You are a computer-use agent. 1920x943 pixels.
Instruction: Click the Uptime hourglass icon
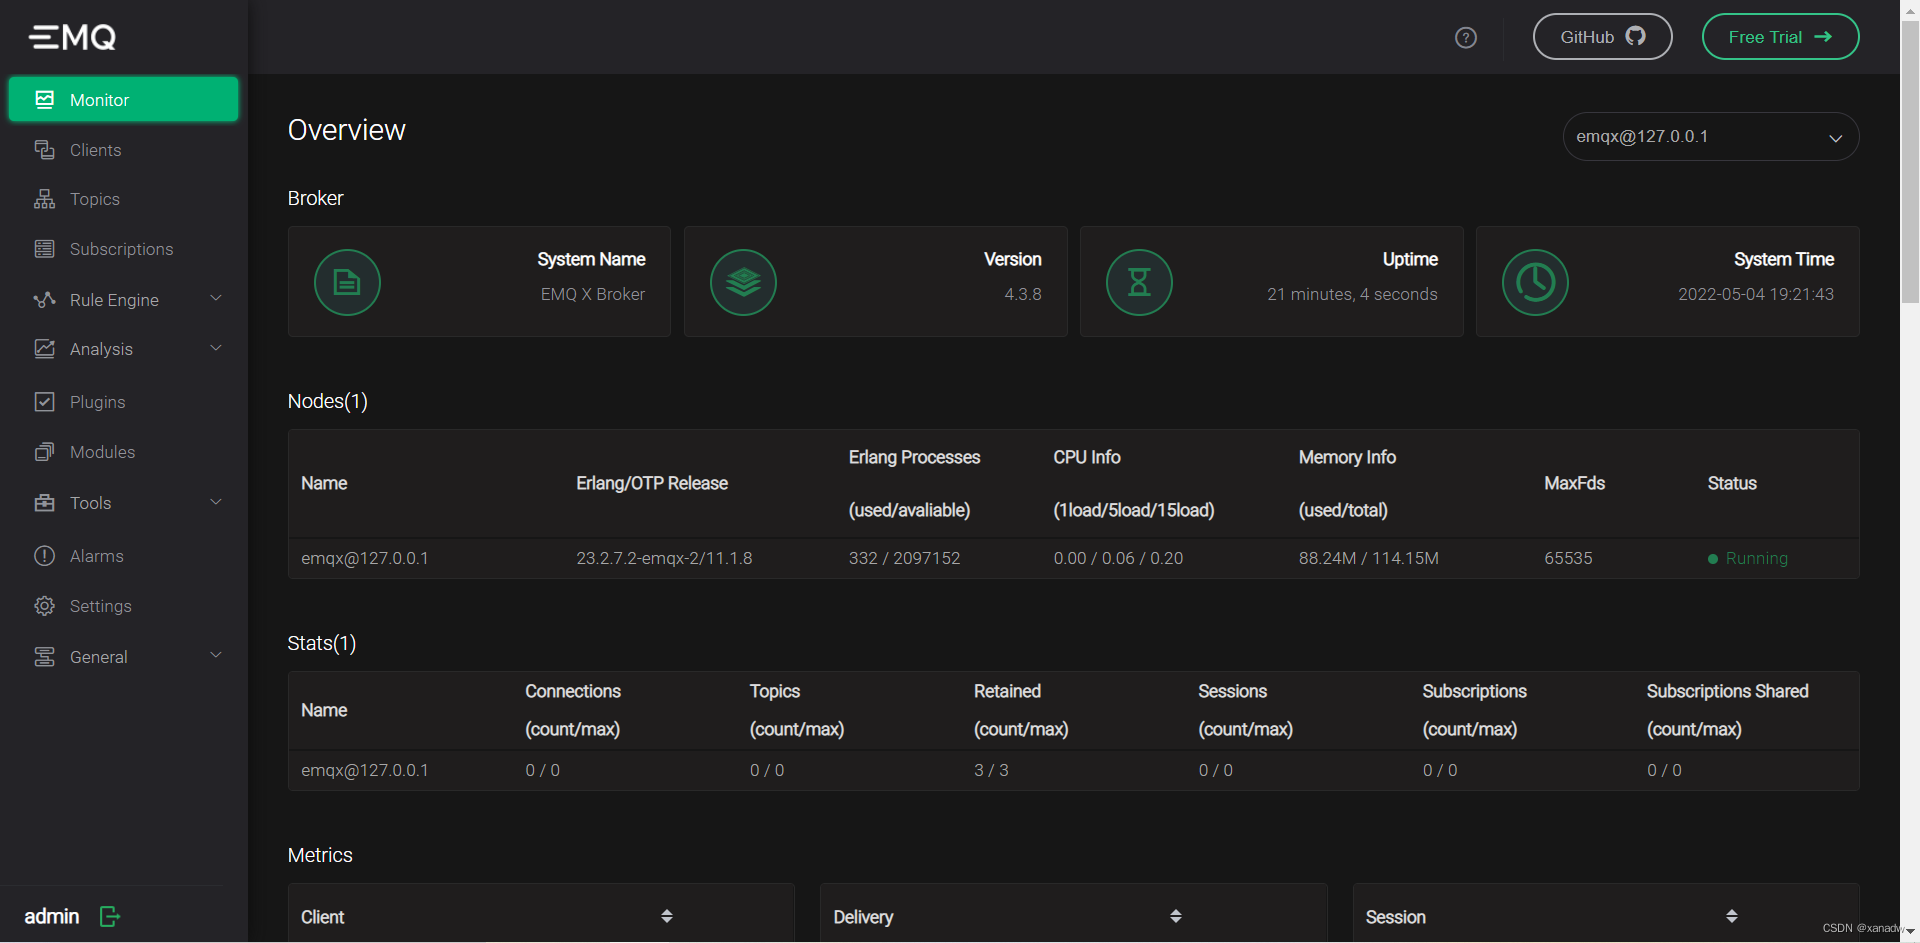click(x=1139, y=283)
